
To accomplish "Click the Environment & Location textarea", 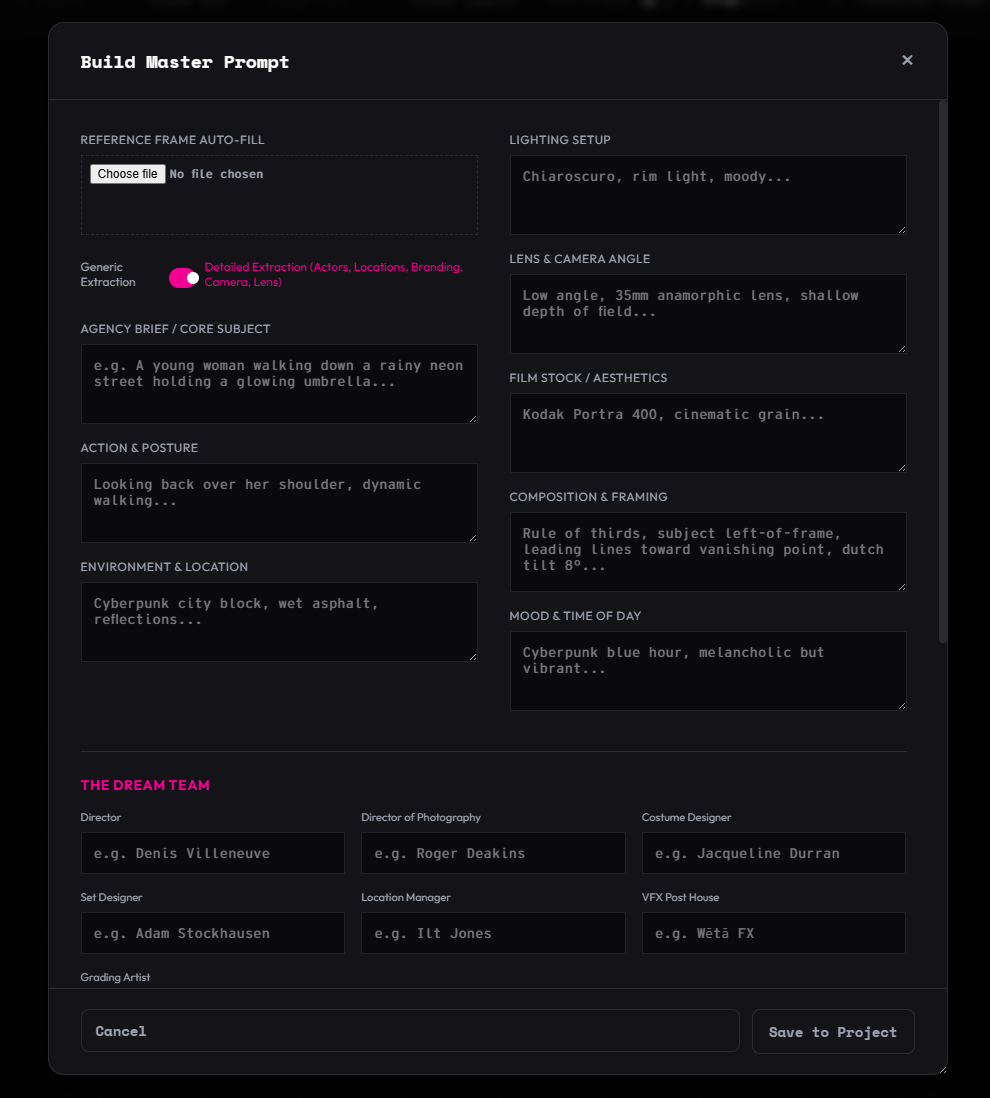I will tap(279, 621).
